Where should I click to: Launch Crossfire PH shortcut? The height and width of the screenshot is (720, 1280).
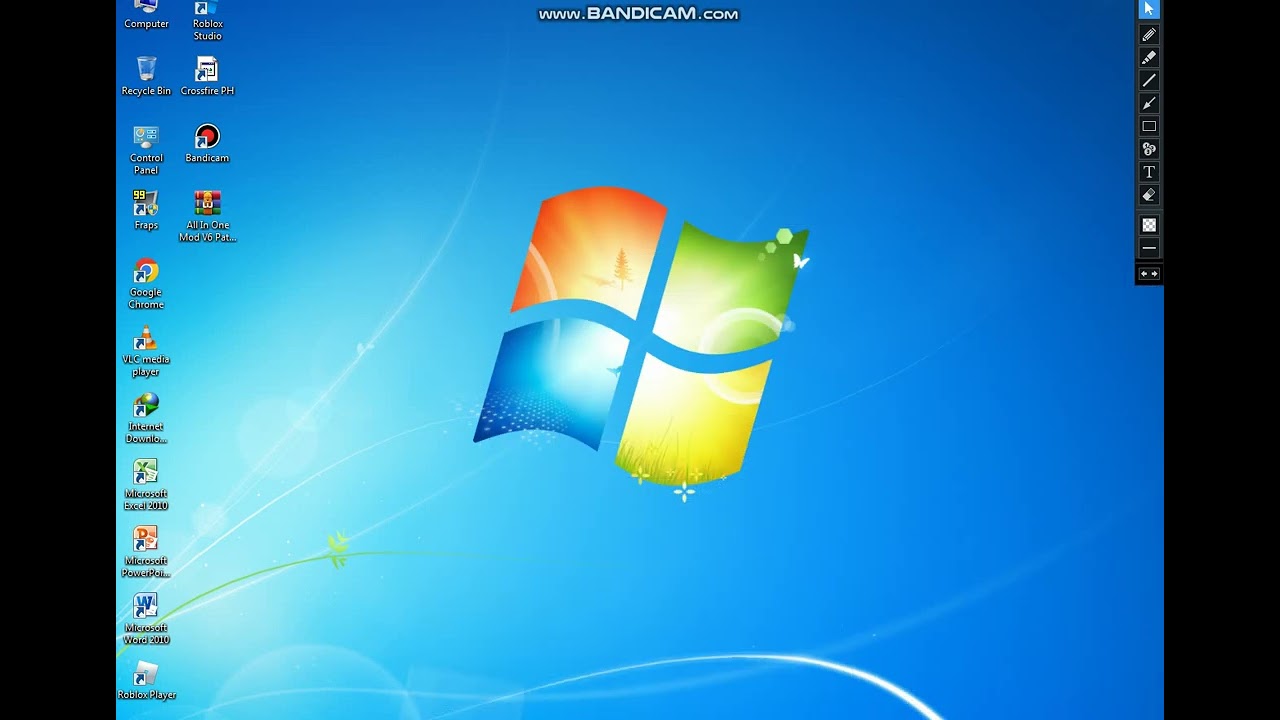[x=207, y=76]
